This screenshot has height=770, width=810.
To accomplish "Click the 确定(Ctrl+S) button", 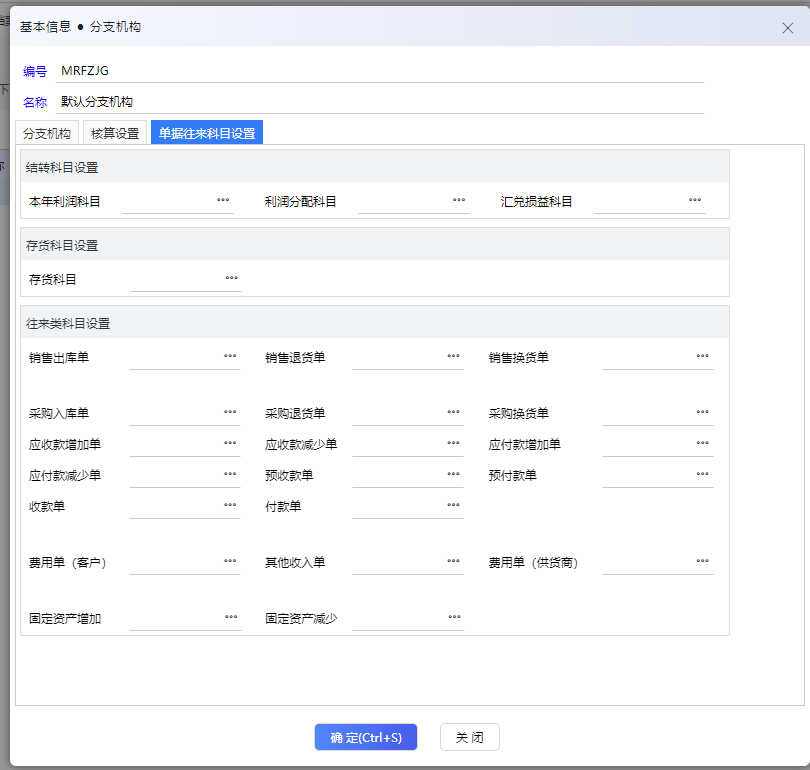I will [366, 738].
